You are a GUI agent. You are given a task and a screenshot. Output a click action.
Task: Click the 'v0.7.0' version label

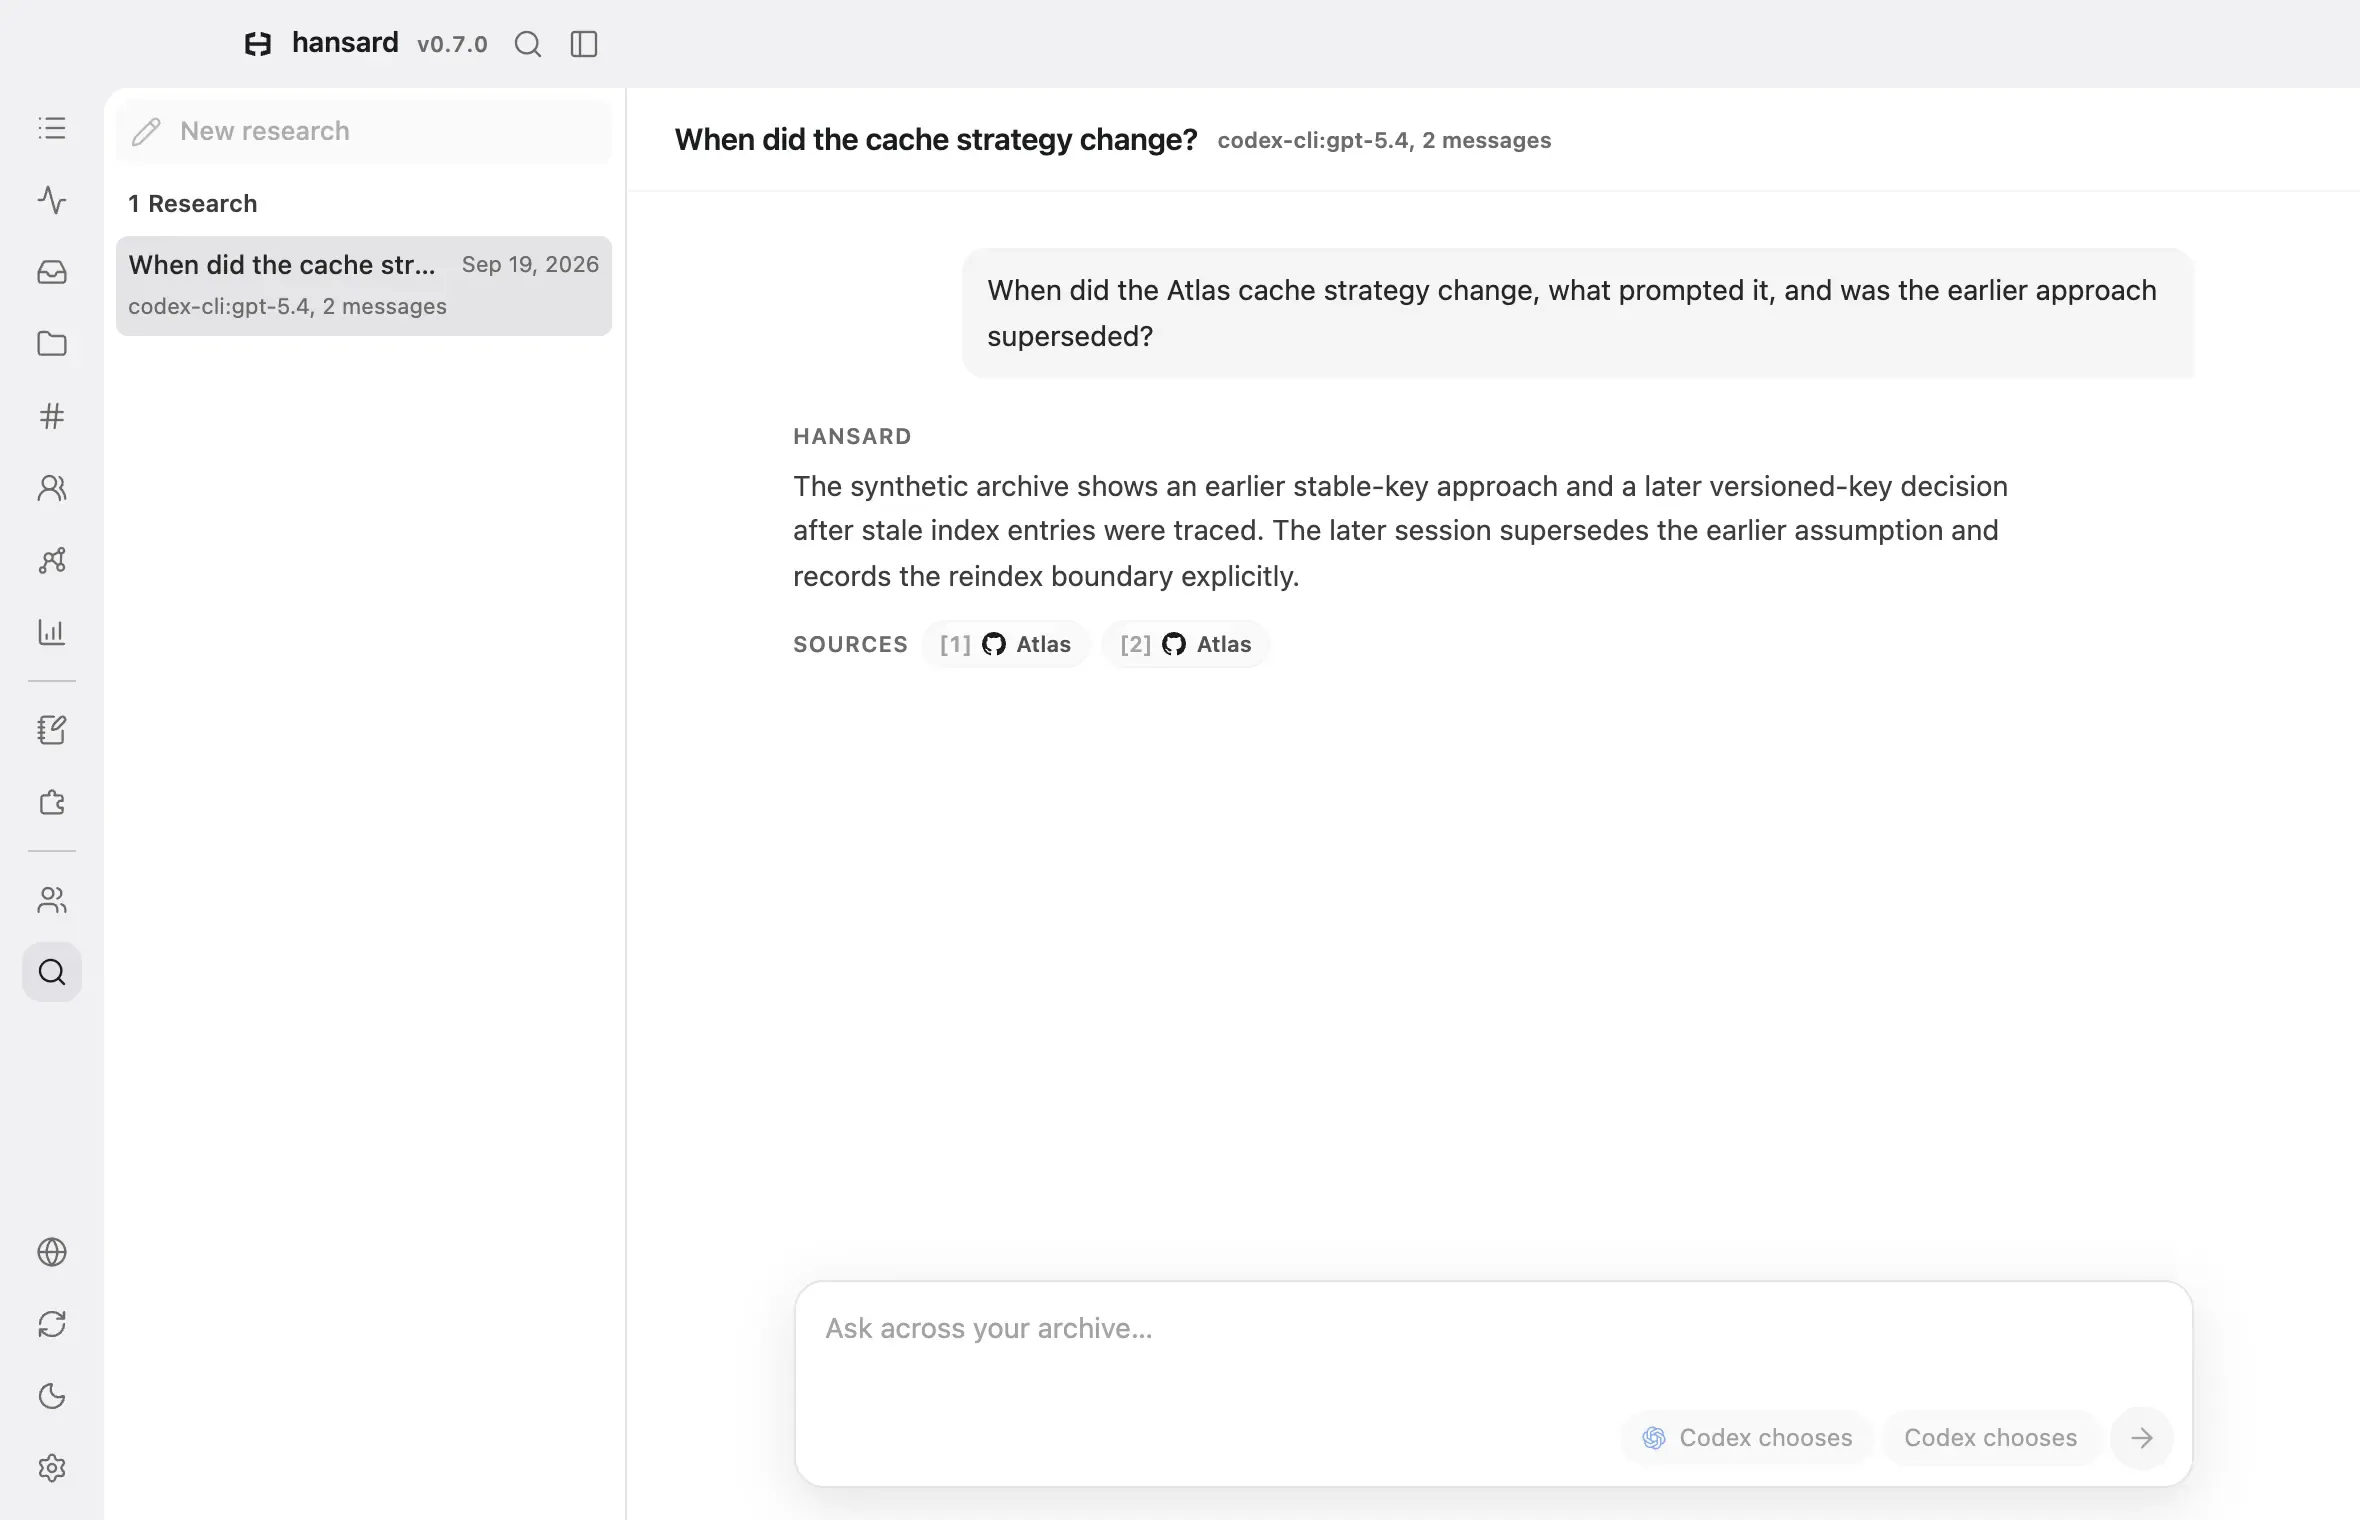[x=452, y=44]
